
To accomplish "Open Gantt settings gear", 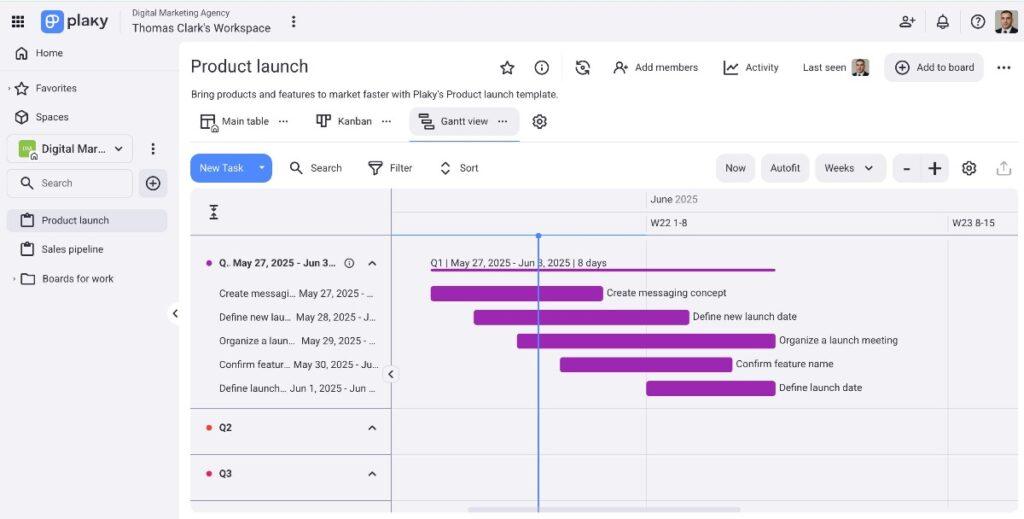I will click(969, 168).
